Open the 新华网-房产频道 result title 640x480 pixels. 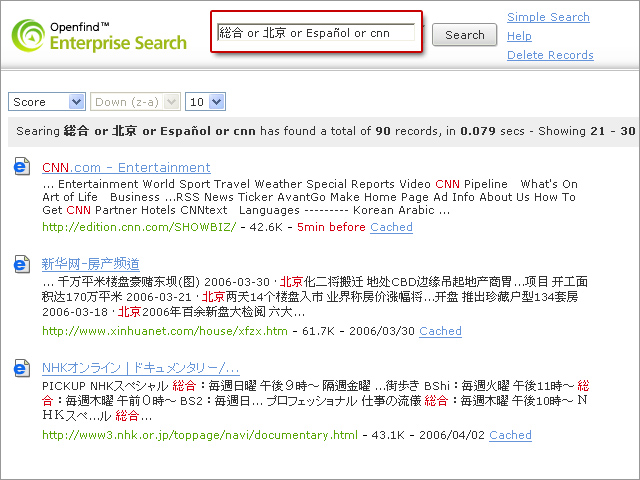(x=91, y=264)
